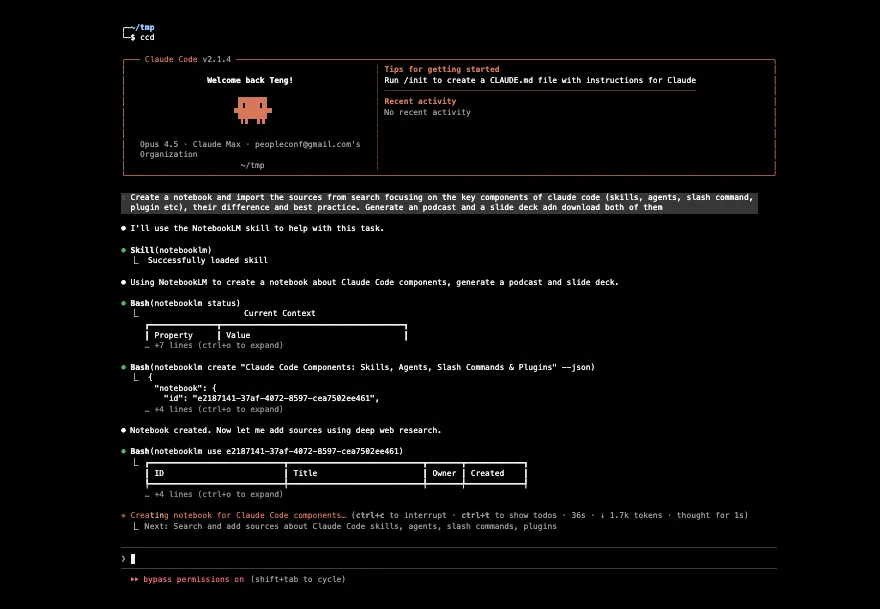Select the Recent activity section header

coord(419,100)
